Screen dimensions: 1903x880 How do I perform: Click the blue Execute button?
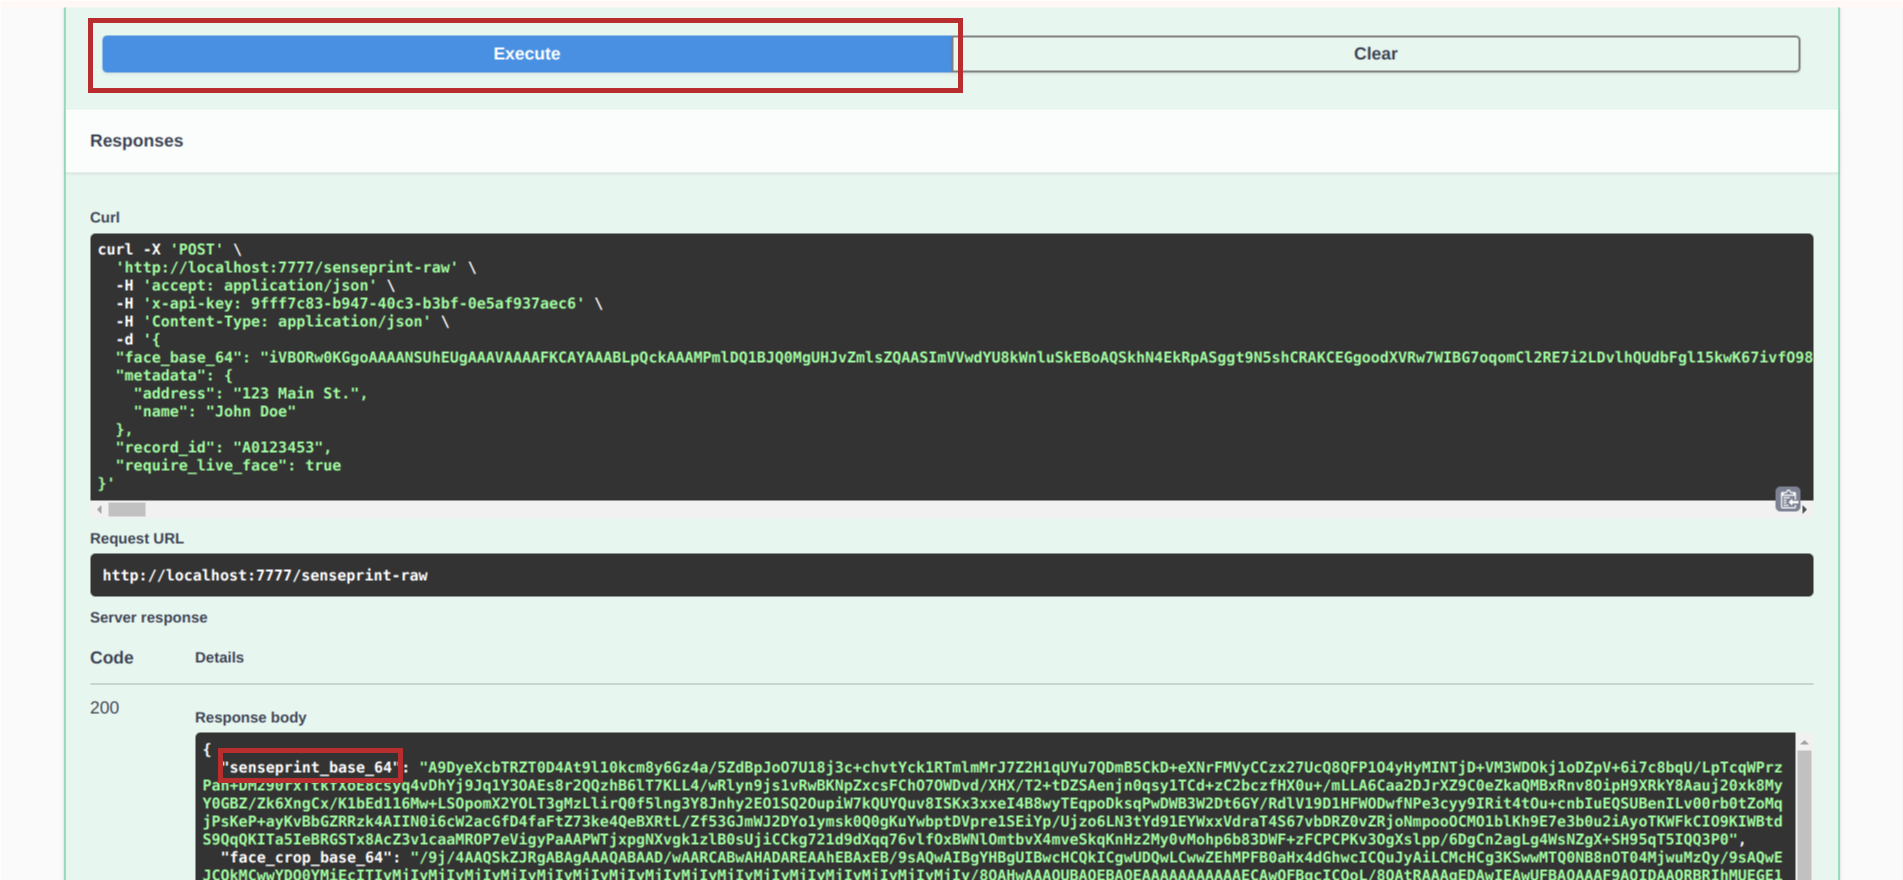click(x=527, y=54)
